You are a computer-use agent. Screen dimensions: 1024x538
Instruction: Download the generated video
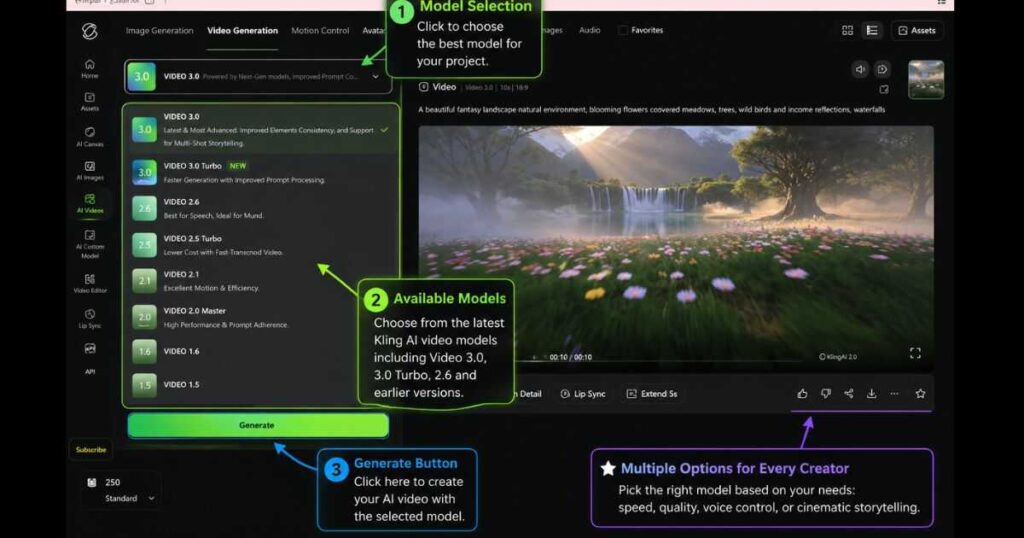click(871, 394)
